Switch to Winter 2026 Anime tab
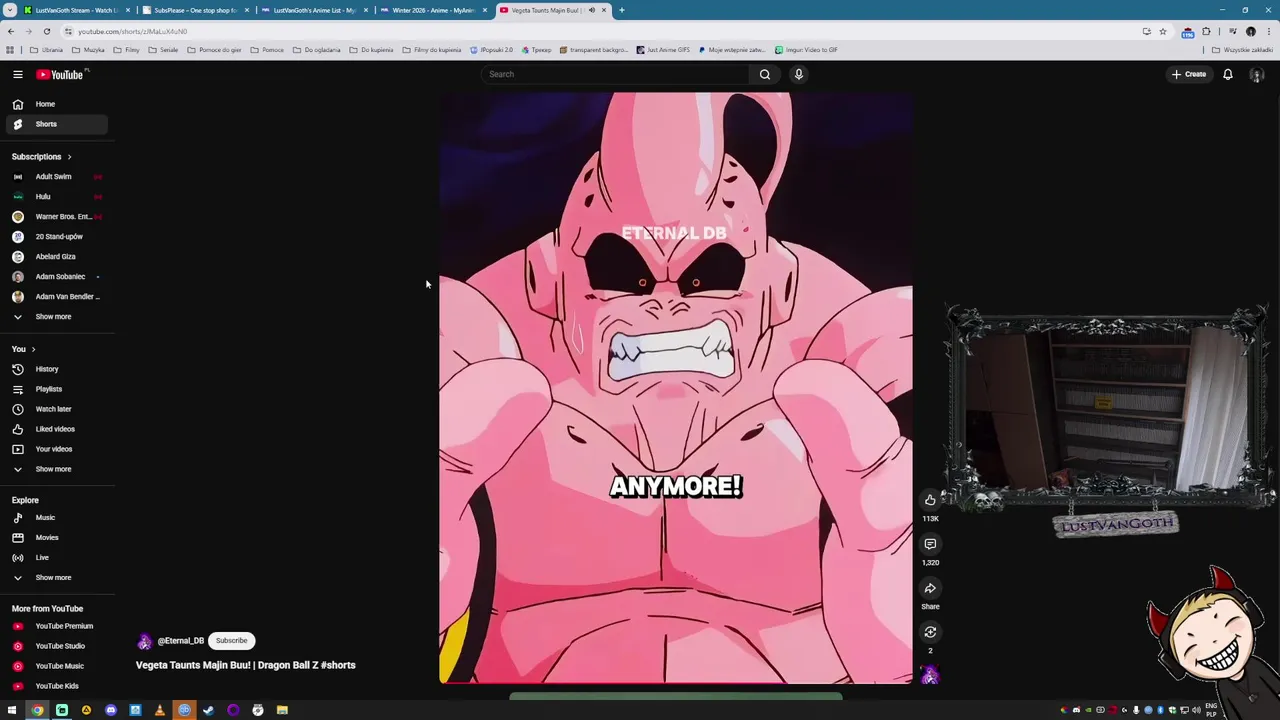The width and height of the screenshot is (1280, 720). coord(433,10)
